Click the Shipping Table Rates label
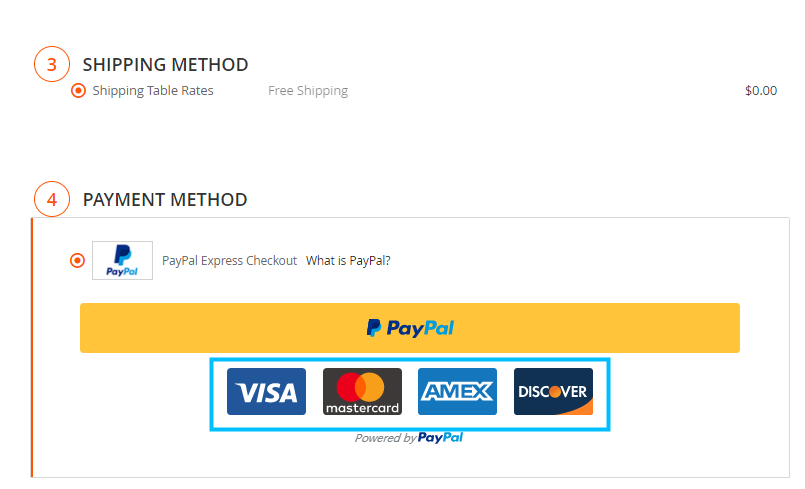 pos(153,91)
